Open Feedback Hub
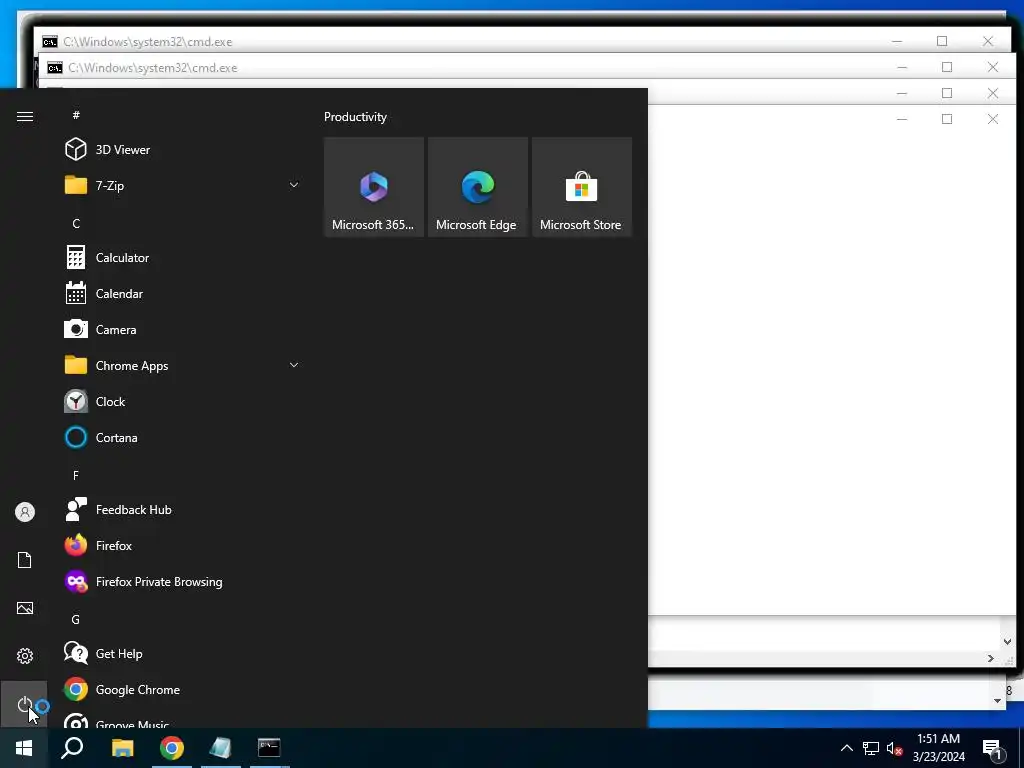This screenshot has width=1024, height=768. click(x=183, y=509)
